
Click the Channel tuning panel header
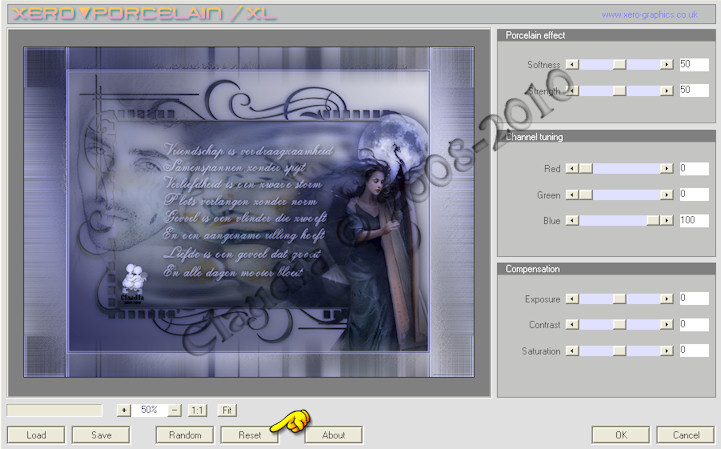pos(606,136)
